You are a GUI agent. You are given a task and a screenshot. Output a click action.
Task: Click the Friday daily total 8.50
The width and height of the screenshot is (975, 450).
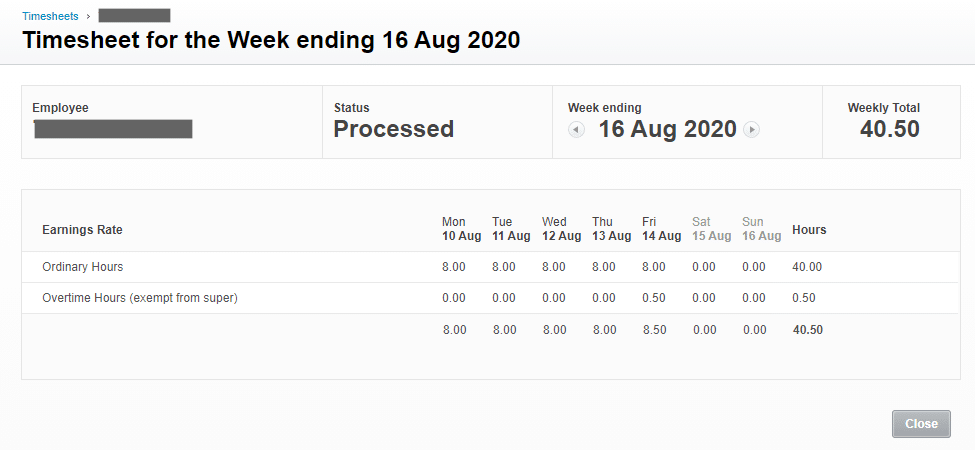click(654, 330)
